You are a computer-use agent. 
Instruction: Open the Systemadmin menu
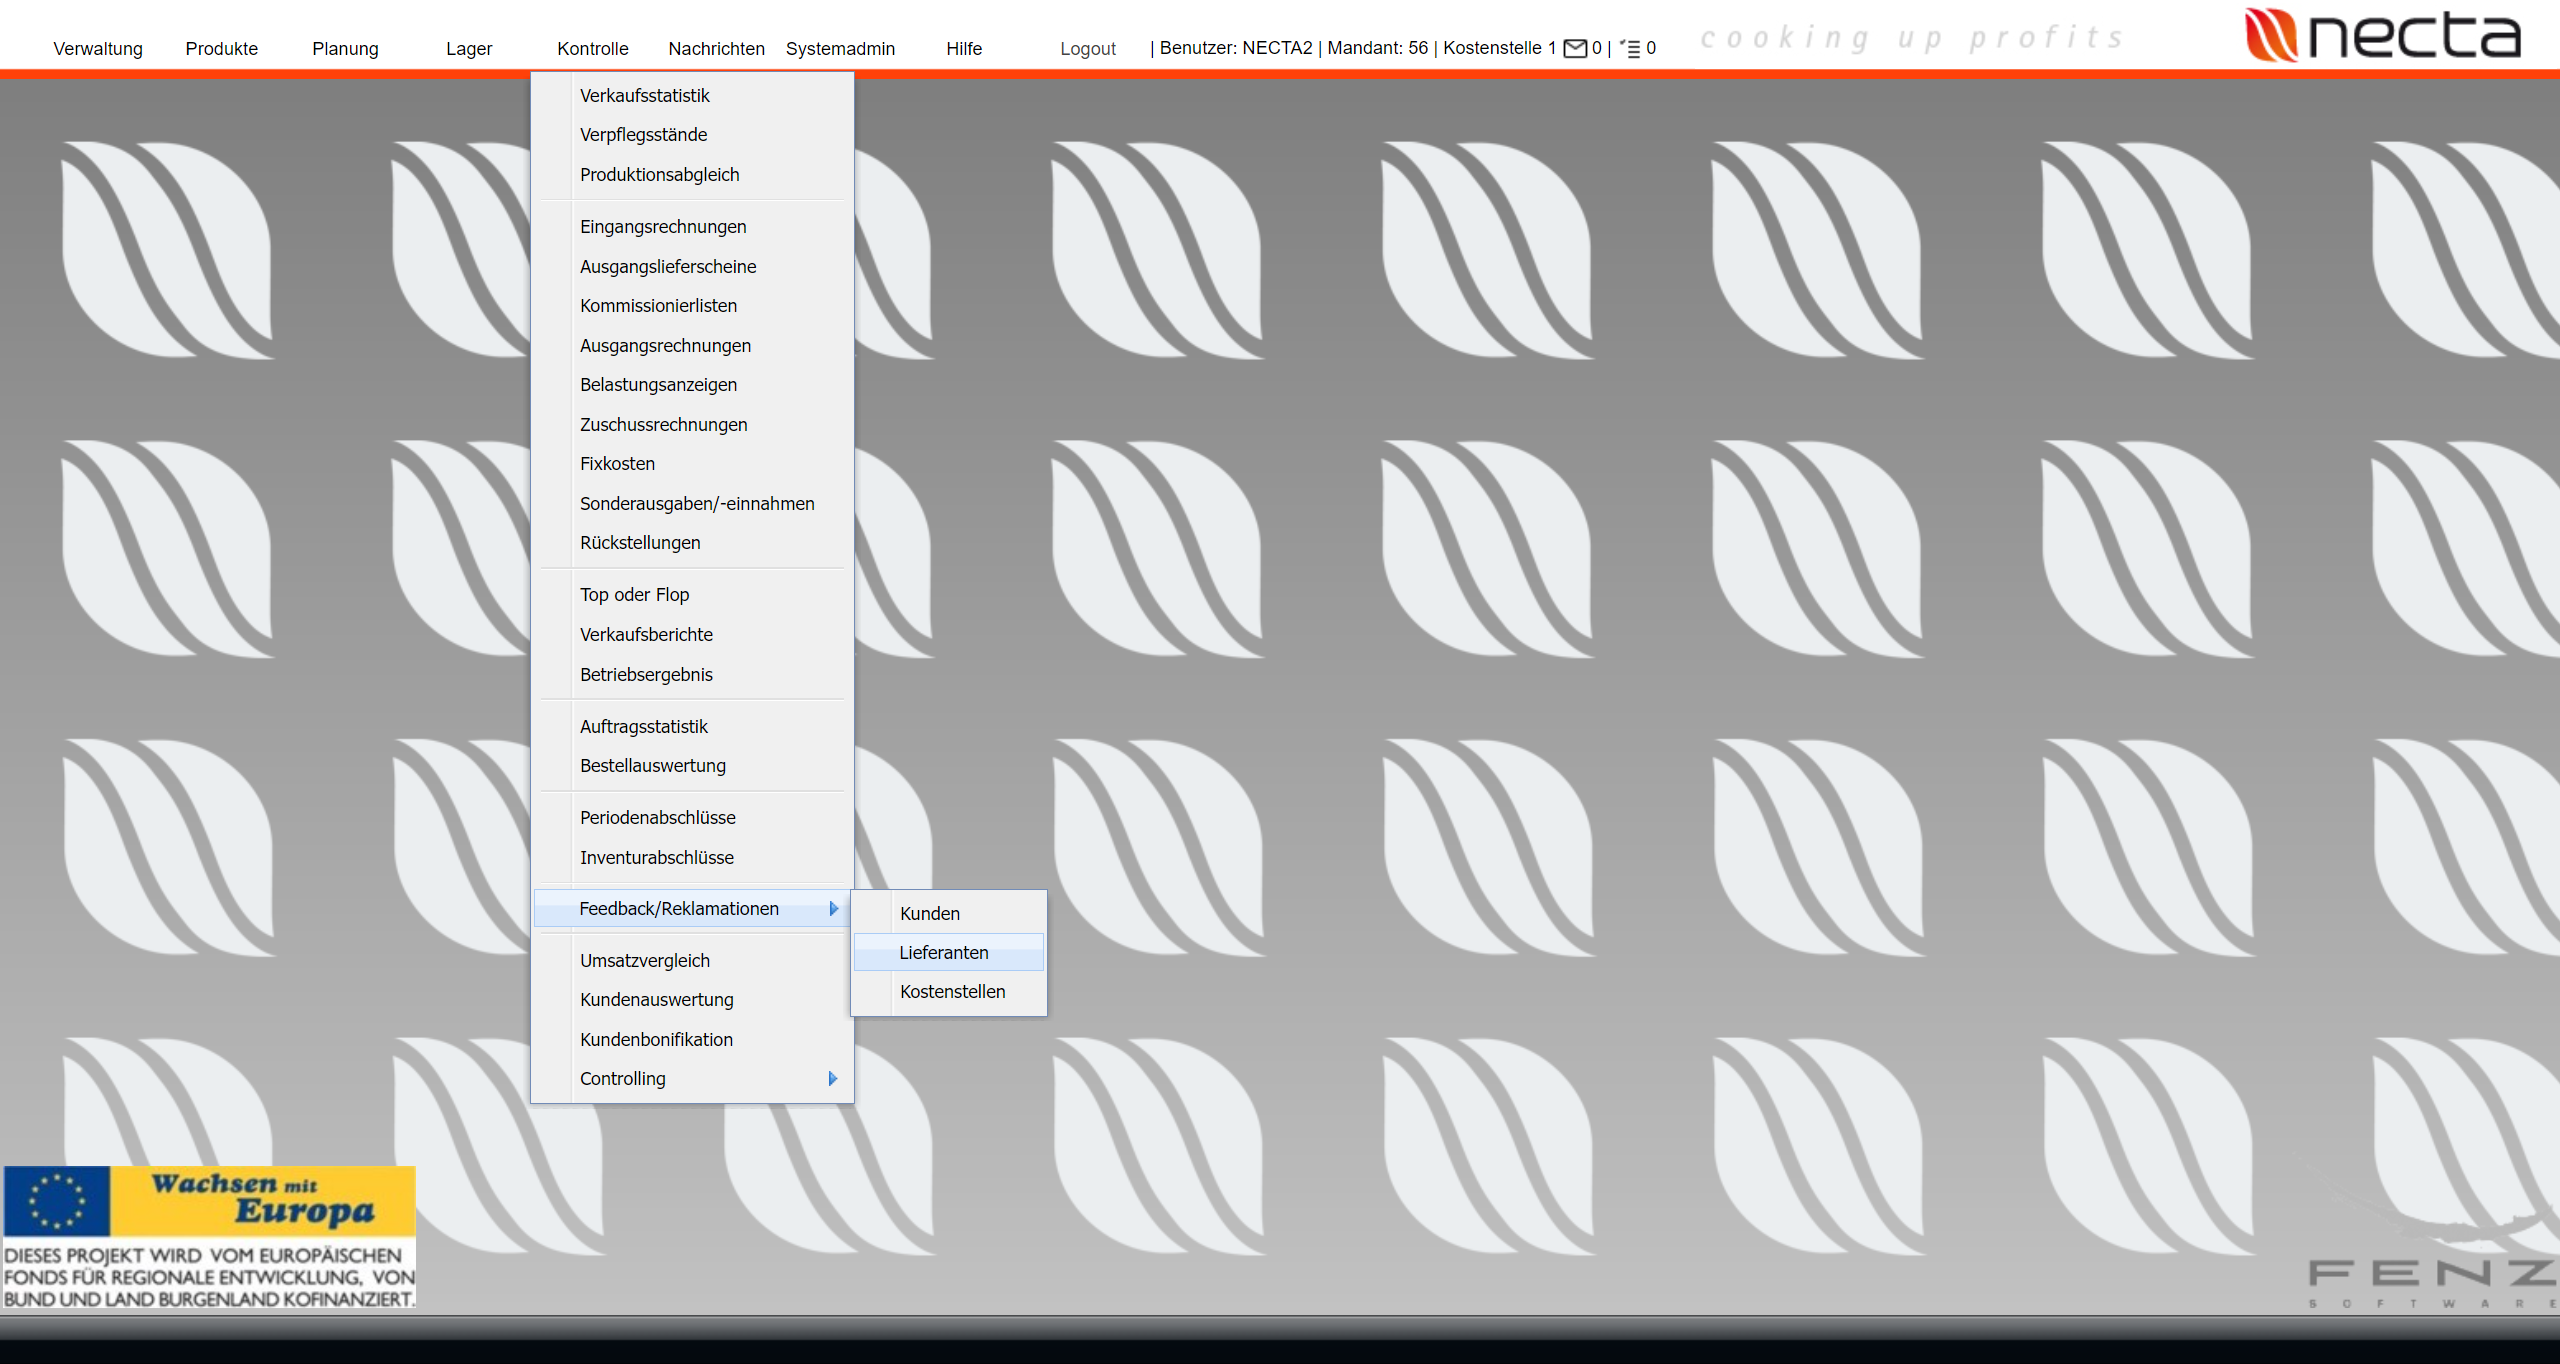840,48
